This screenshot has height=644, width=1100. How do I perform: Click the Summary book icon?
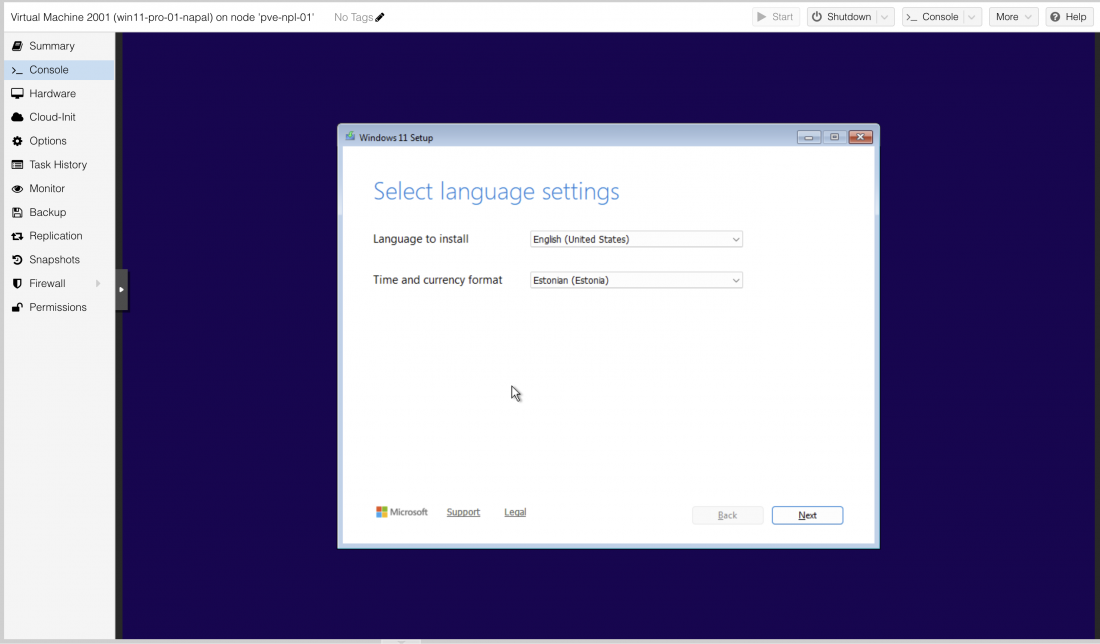pos(18,46)
